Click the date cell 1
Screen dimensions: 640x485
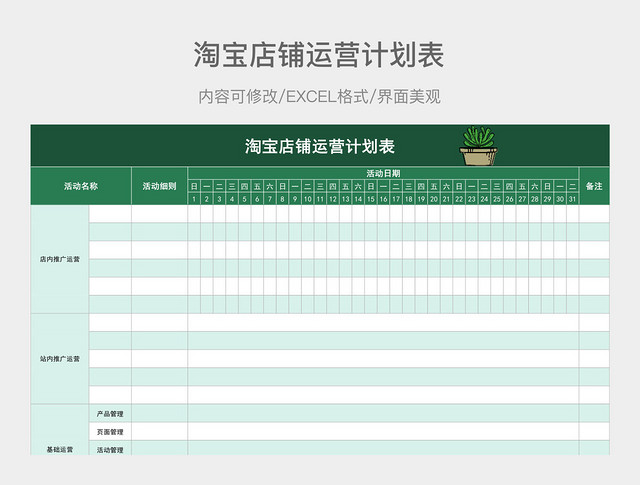tap(194, 199)
